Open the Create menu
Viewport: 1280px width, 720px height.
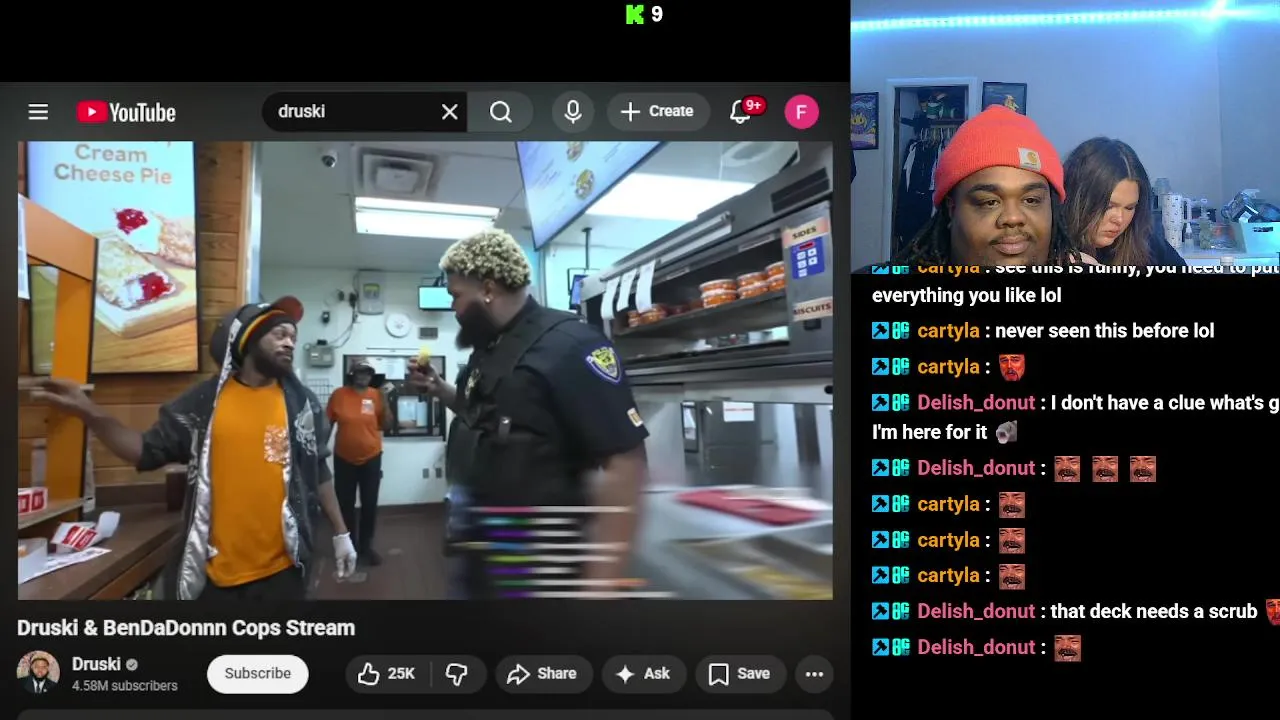(x=657, y=112)
